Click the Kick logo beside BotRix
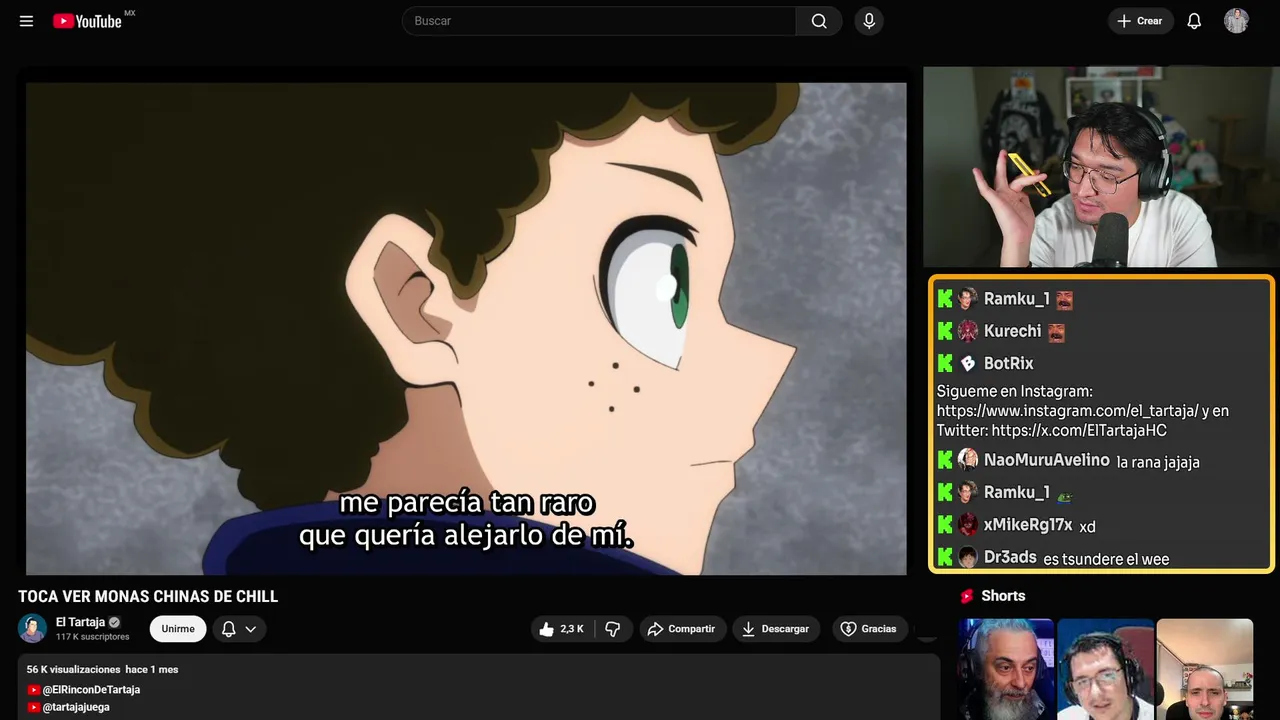 pyautogui.click(x=945, y=363)
